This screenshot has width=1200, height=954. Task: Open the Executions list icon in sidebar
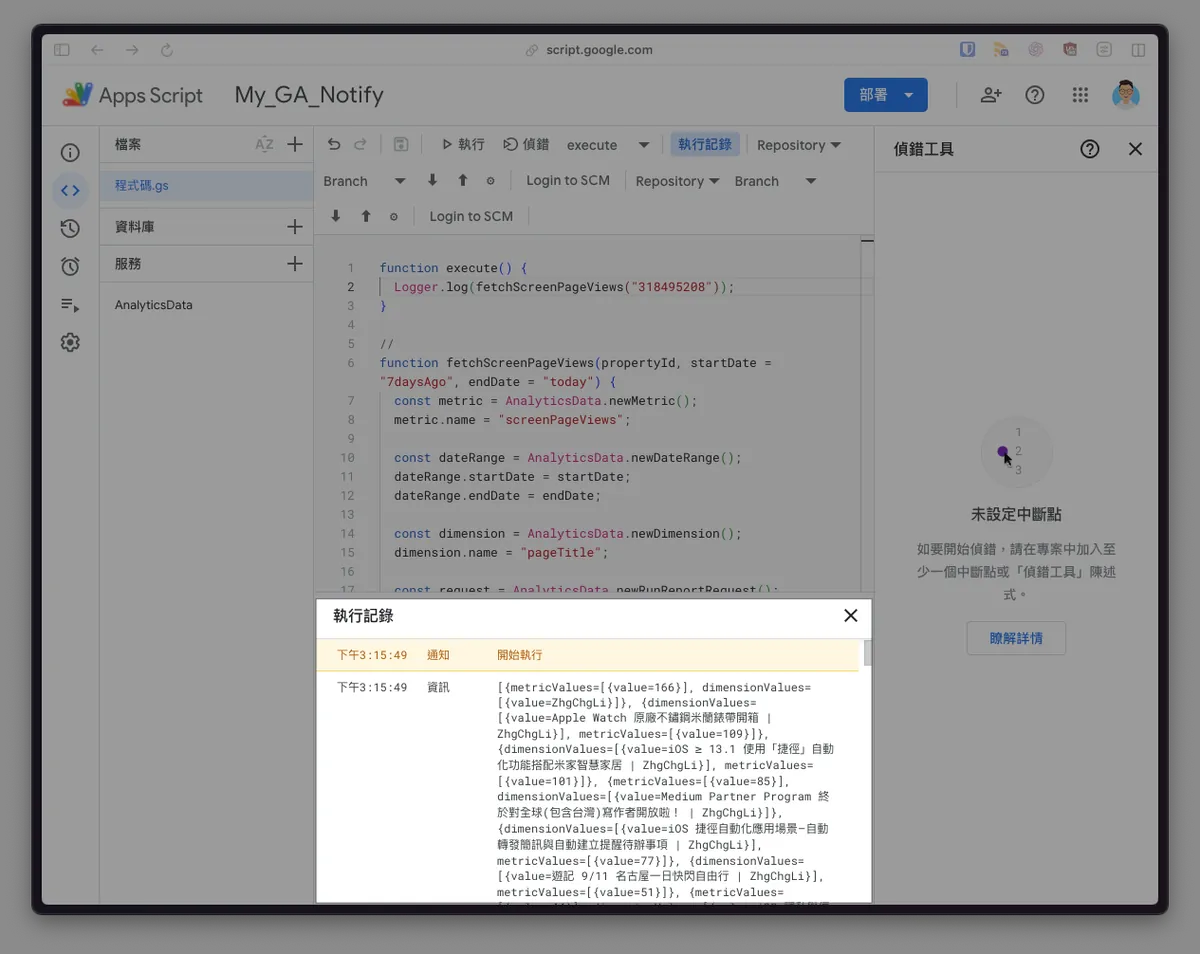(70, 305)
